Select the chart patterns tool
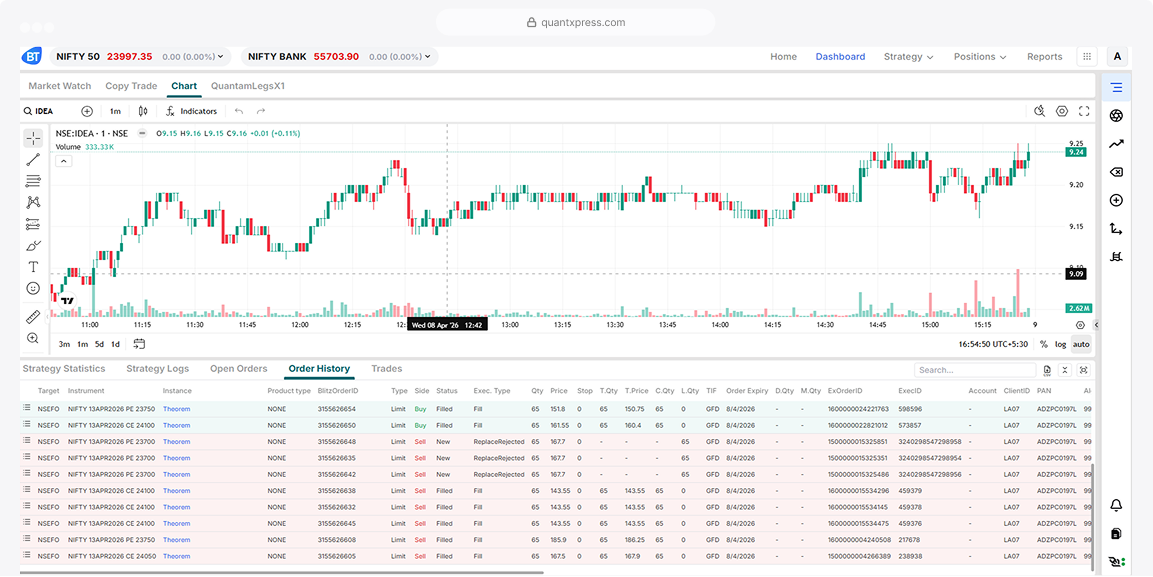The height and width of the screenshot is (577, 1153). [x=33, y=202]
